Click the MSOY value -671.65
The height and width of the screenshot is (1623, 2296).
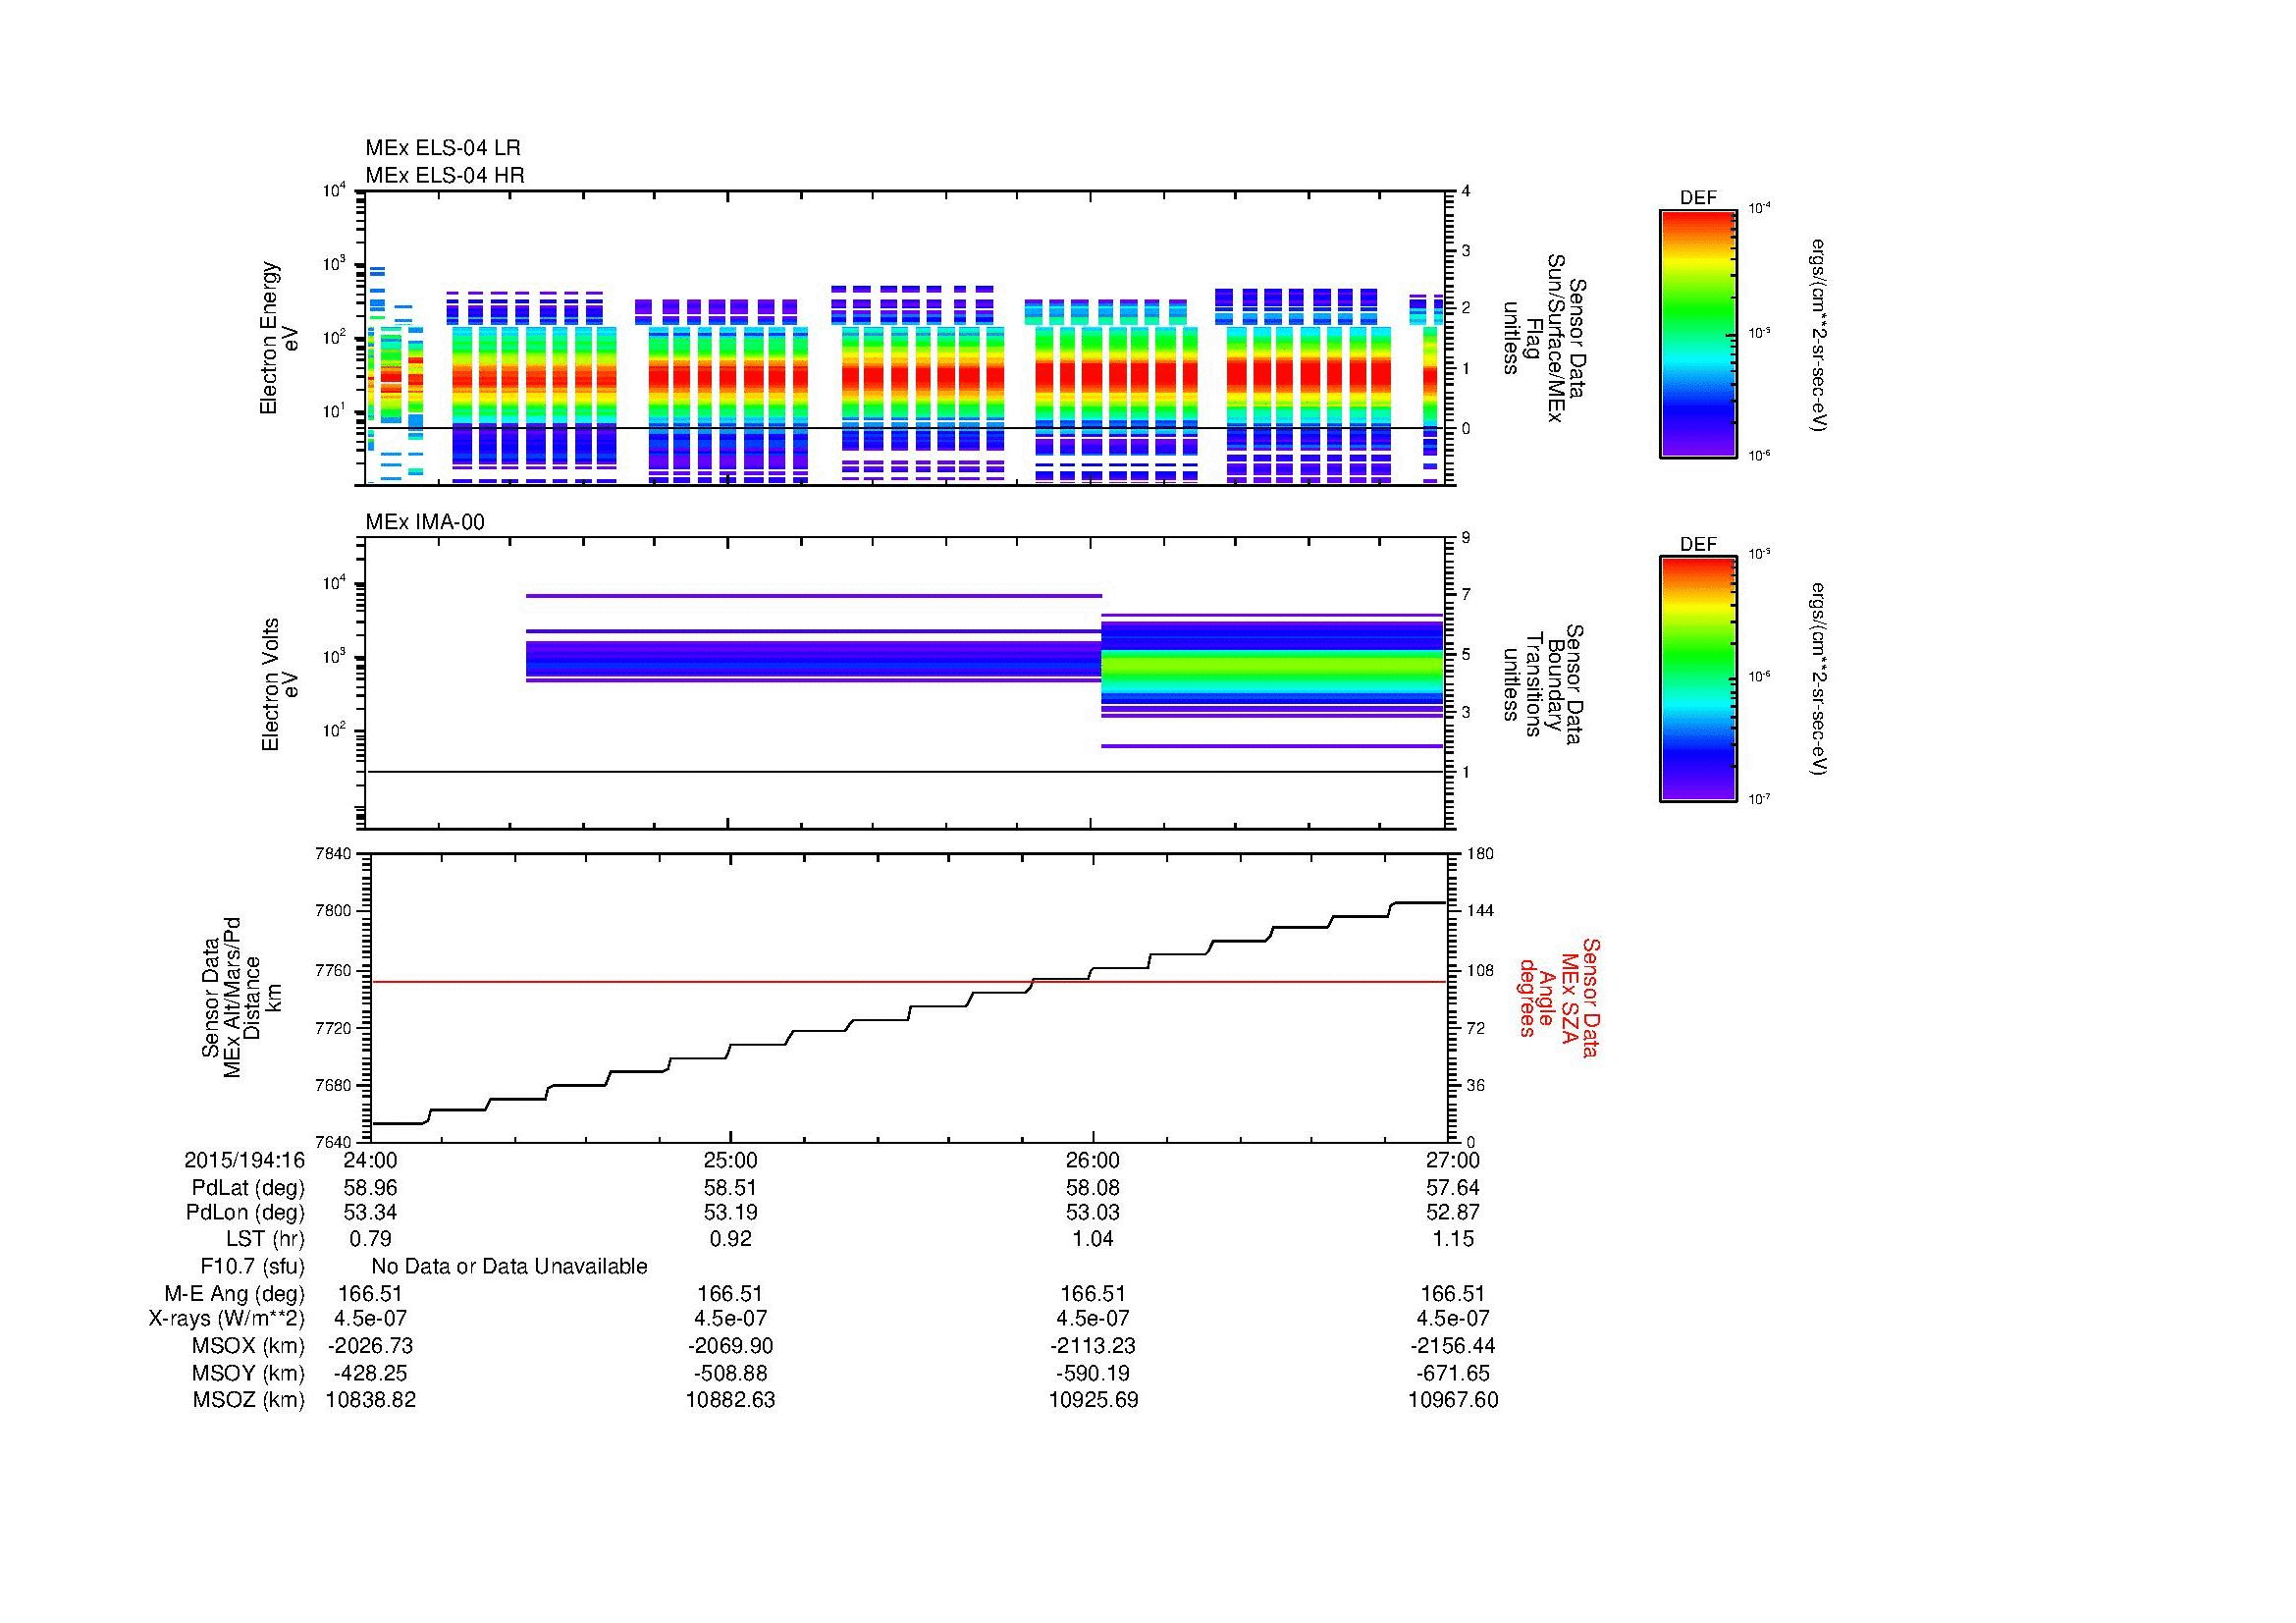(1452, 1373)
